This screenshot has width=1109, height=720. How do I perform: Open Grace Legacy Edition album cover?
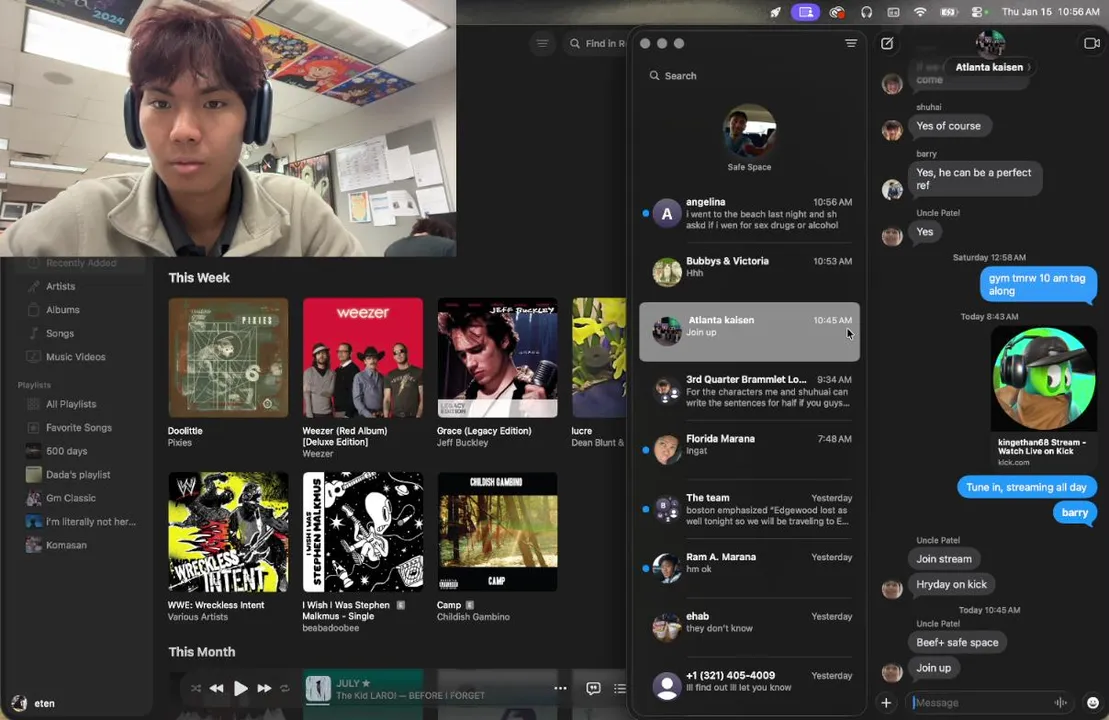click(497, 357)
